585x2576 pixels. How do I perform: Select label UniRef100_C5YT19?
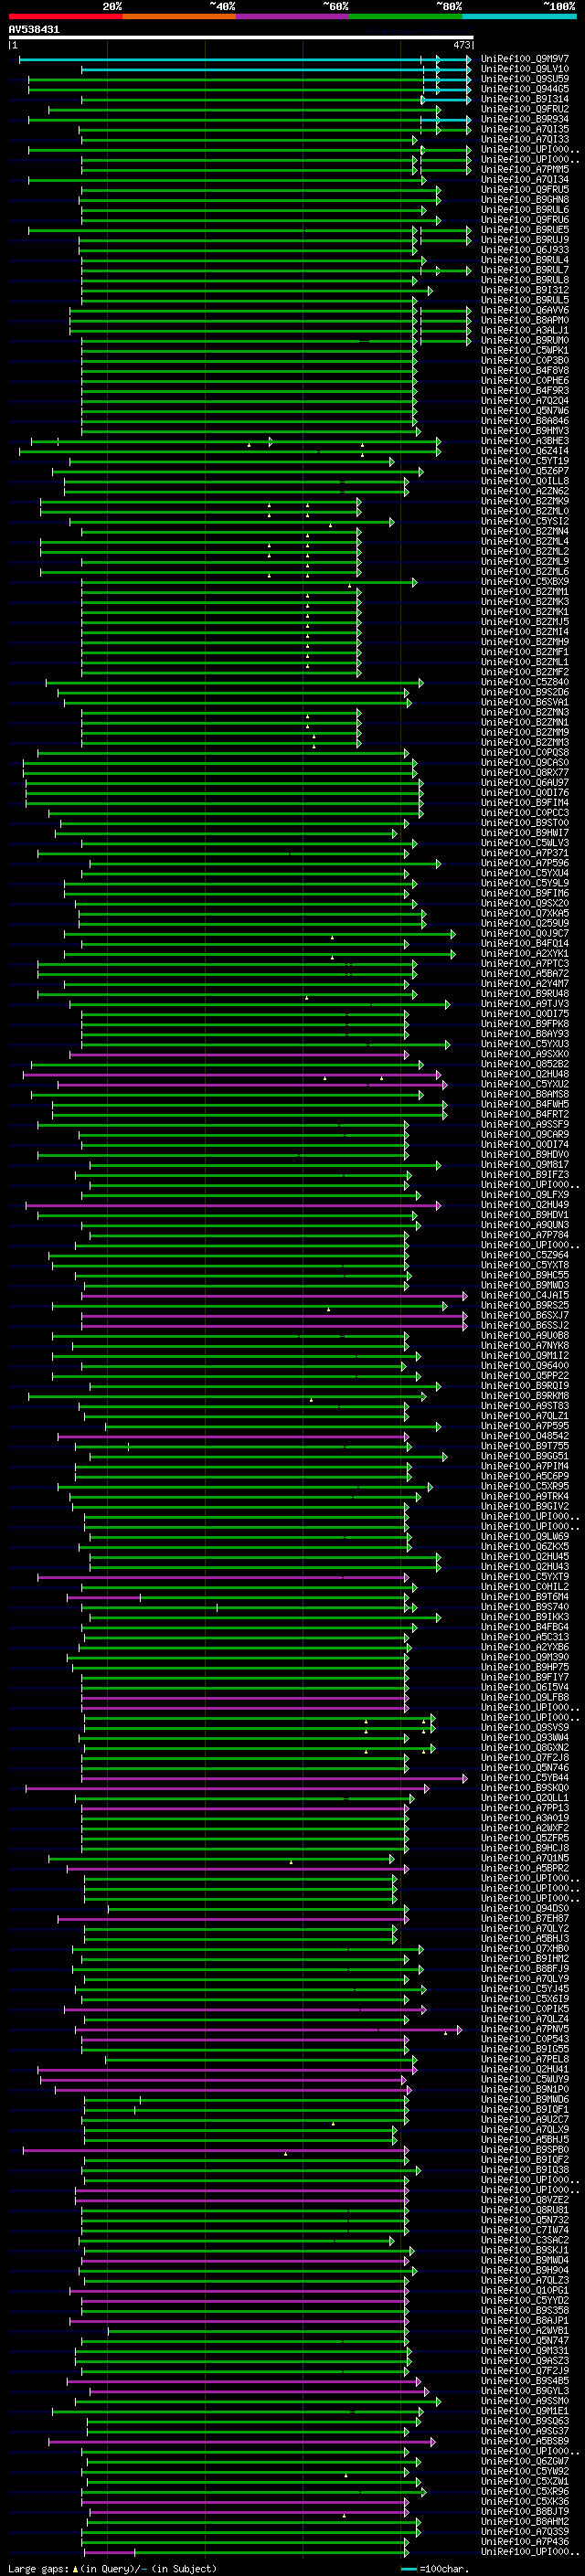[x=525, y=461]
